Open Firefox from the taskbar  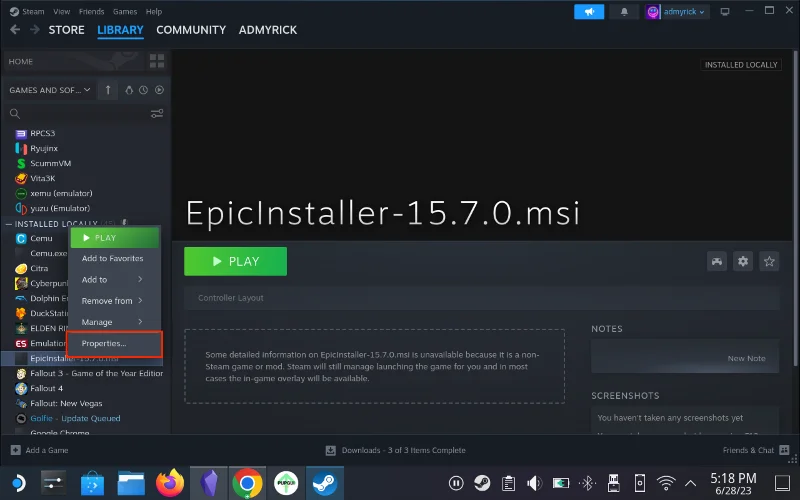coord(170,483)
